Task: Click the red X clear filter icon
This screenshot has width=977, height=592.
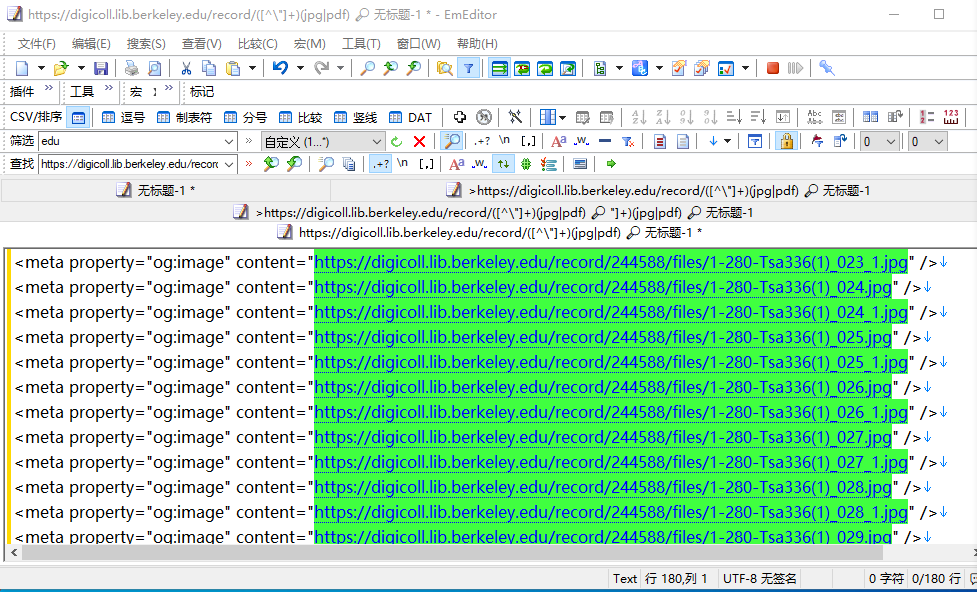Action: 419,142
